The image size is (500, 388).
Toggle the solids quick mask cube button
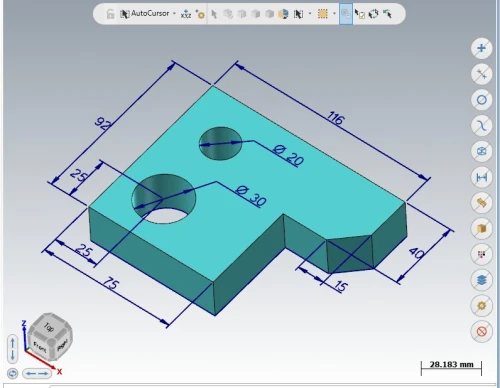[481, 228]
